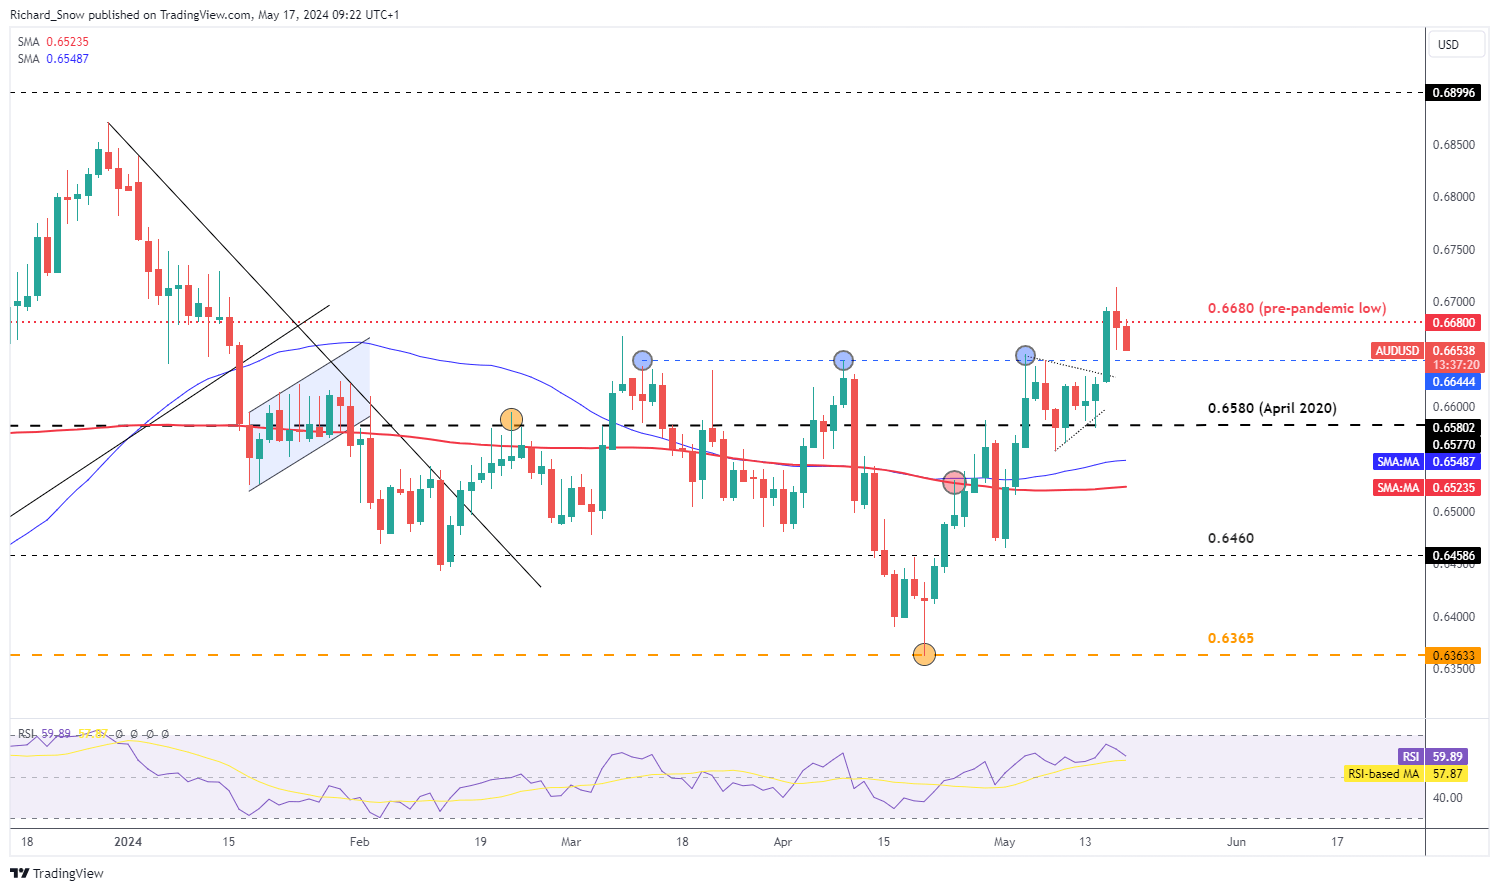Select the 0.68996 price label
1499x891 pixels.
pyautogui.click(x=1452, y=92)
